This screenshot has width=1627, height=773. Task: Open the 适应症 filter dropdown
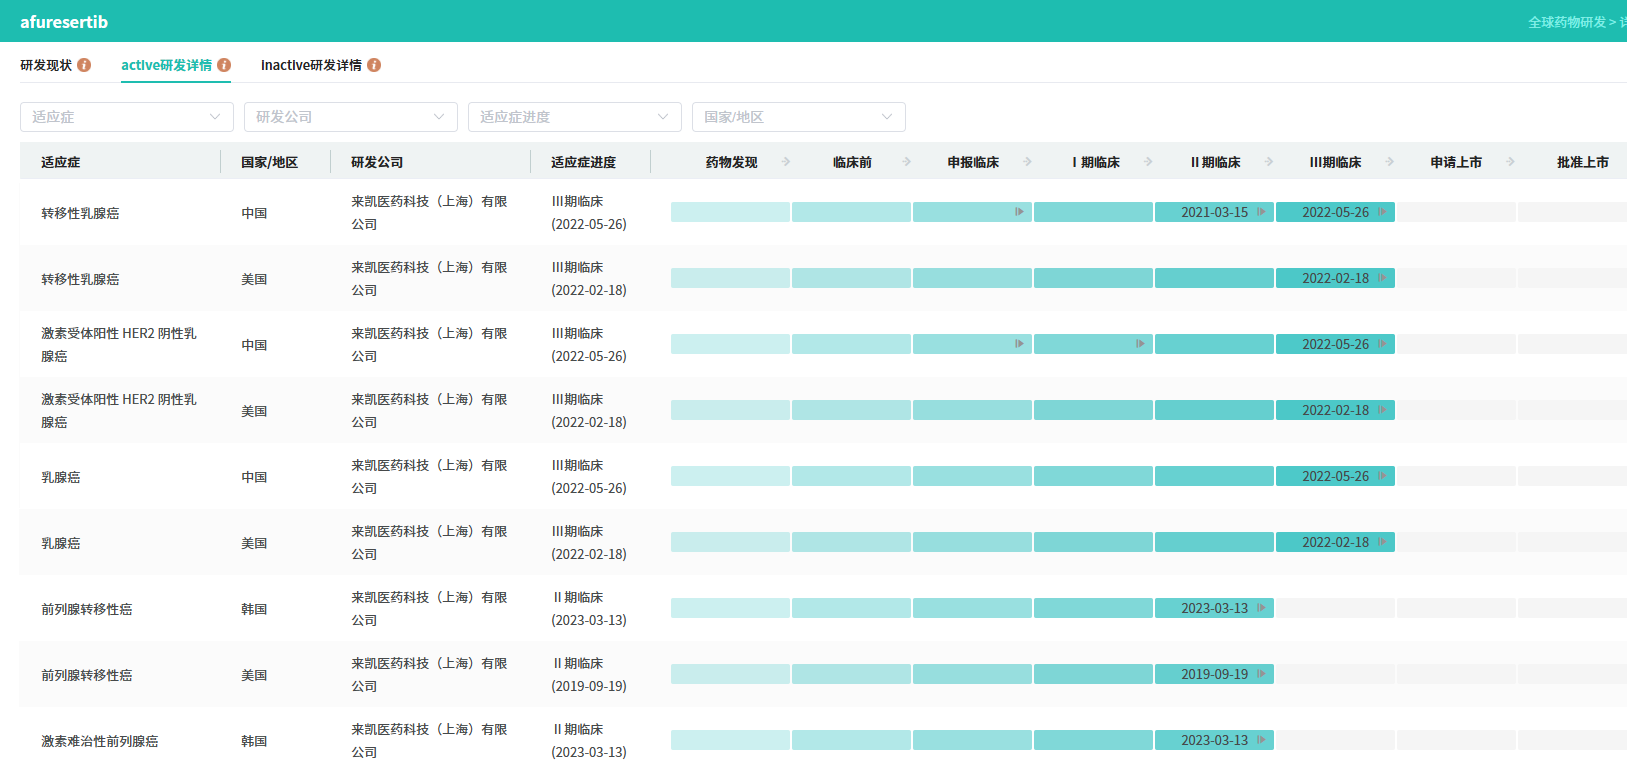coord(127,117)
